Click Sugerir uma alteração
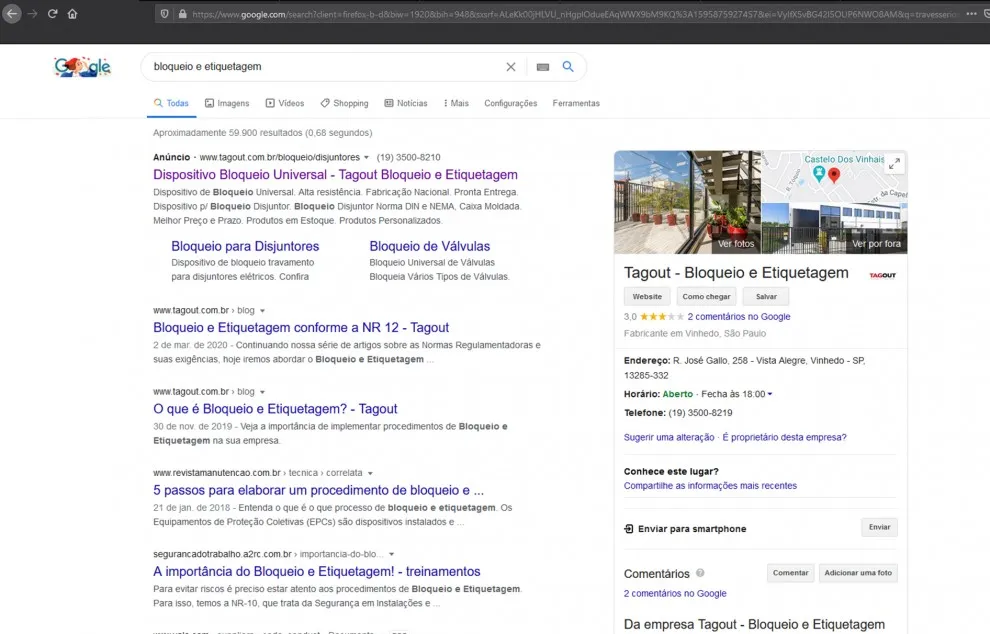The height and width of the screenshot is (634, 990). coord(669,437)
